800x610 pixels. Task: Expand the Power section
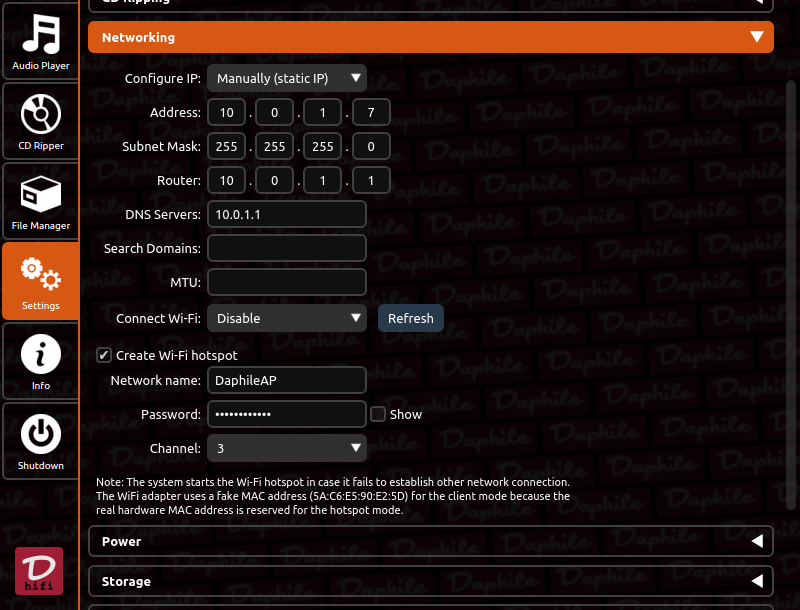pos(431,541)
